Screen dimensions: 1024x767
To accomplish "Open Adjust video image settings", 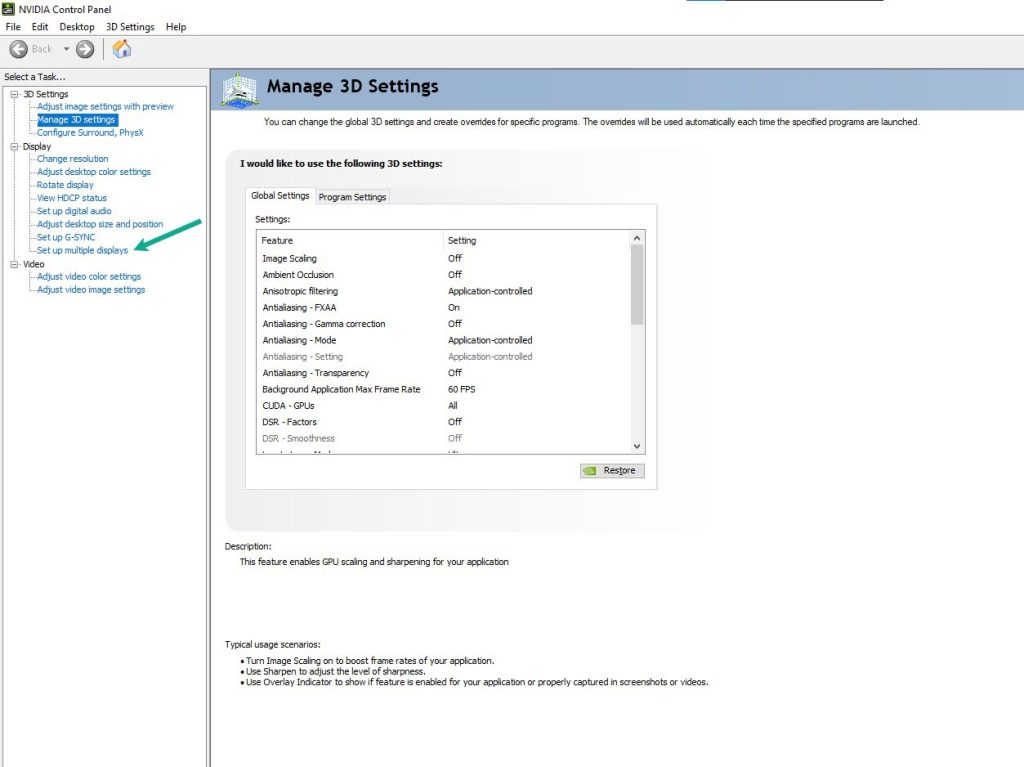I will pyautogui.click(x=91, y=289).
